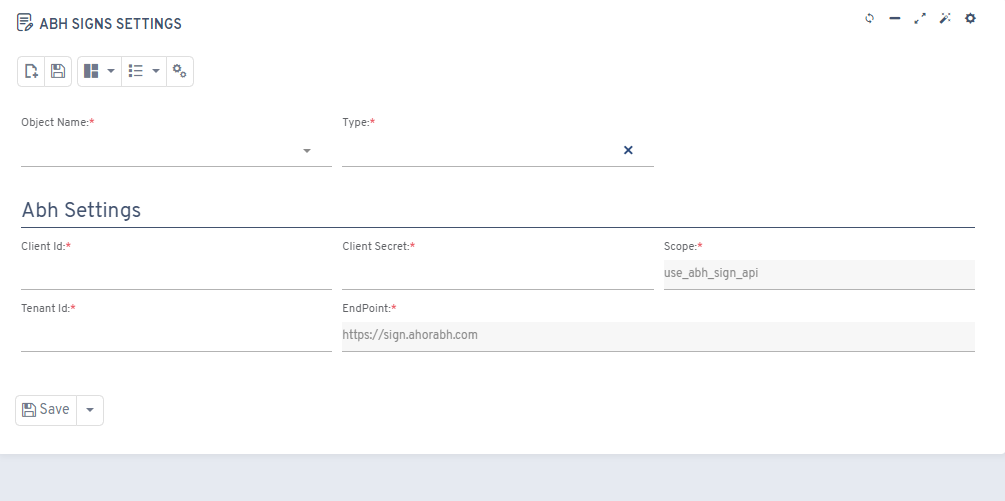This screenshot has height=501, width=1005.
Task: Open the list icon dropdown arrow
Action: tap(156, 71)
